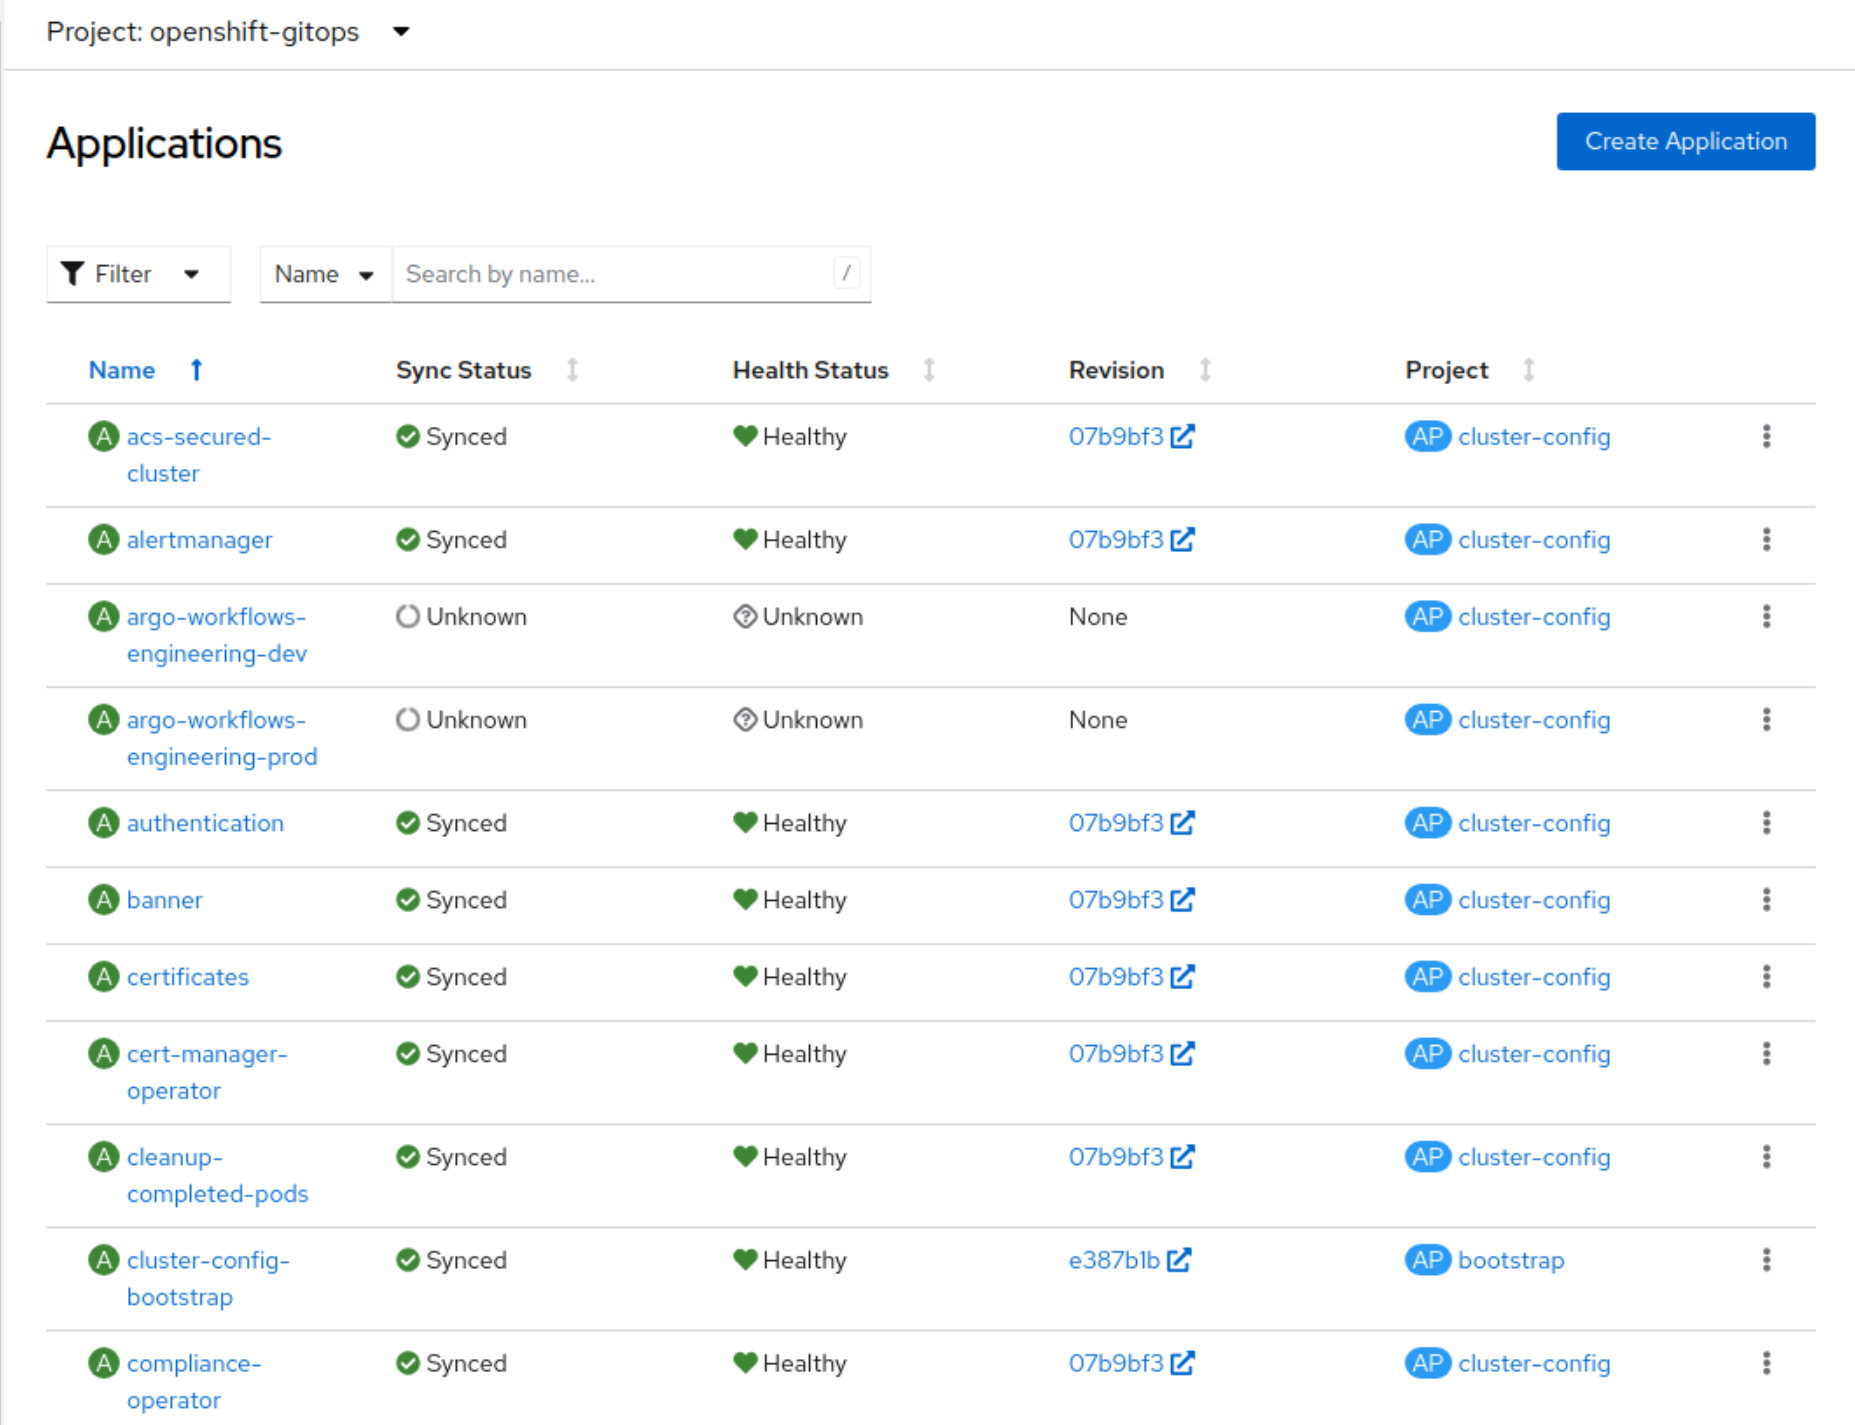This screenshot has height=1425, width=1855.
Task: Open the argo-workflows-engineering-dev application
Action: (216, 635)
